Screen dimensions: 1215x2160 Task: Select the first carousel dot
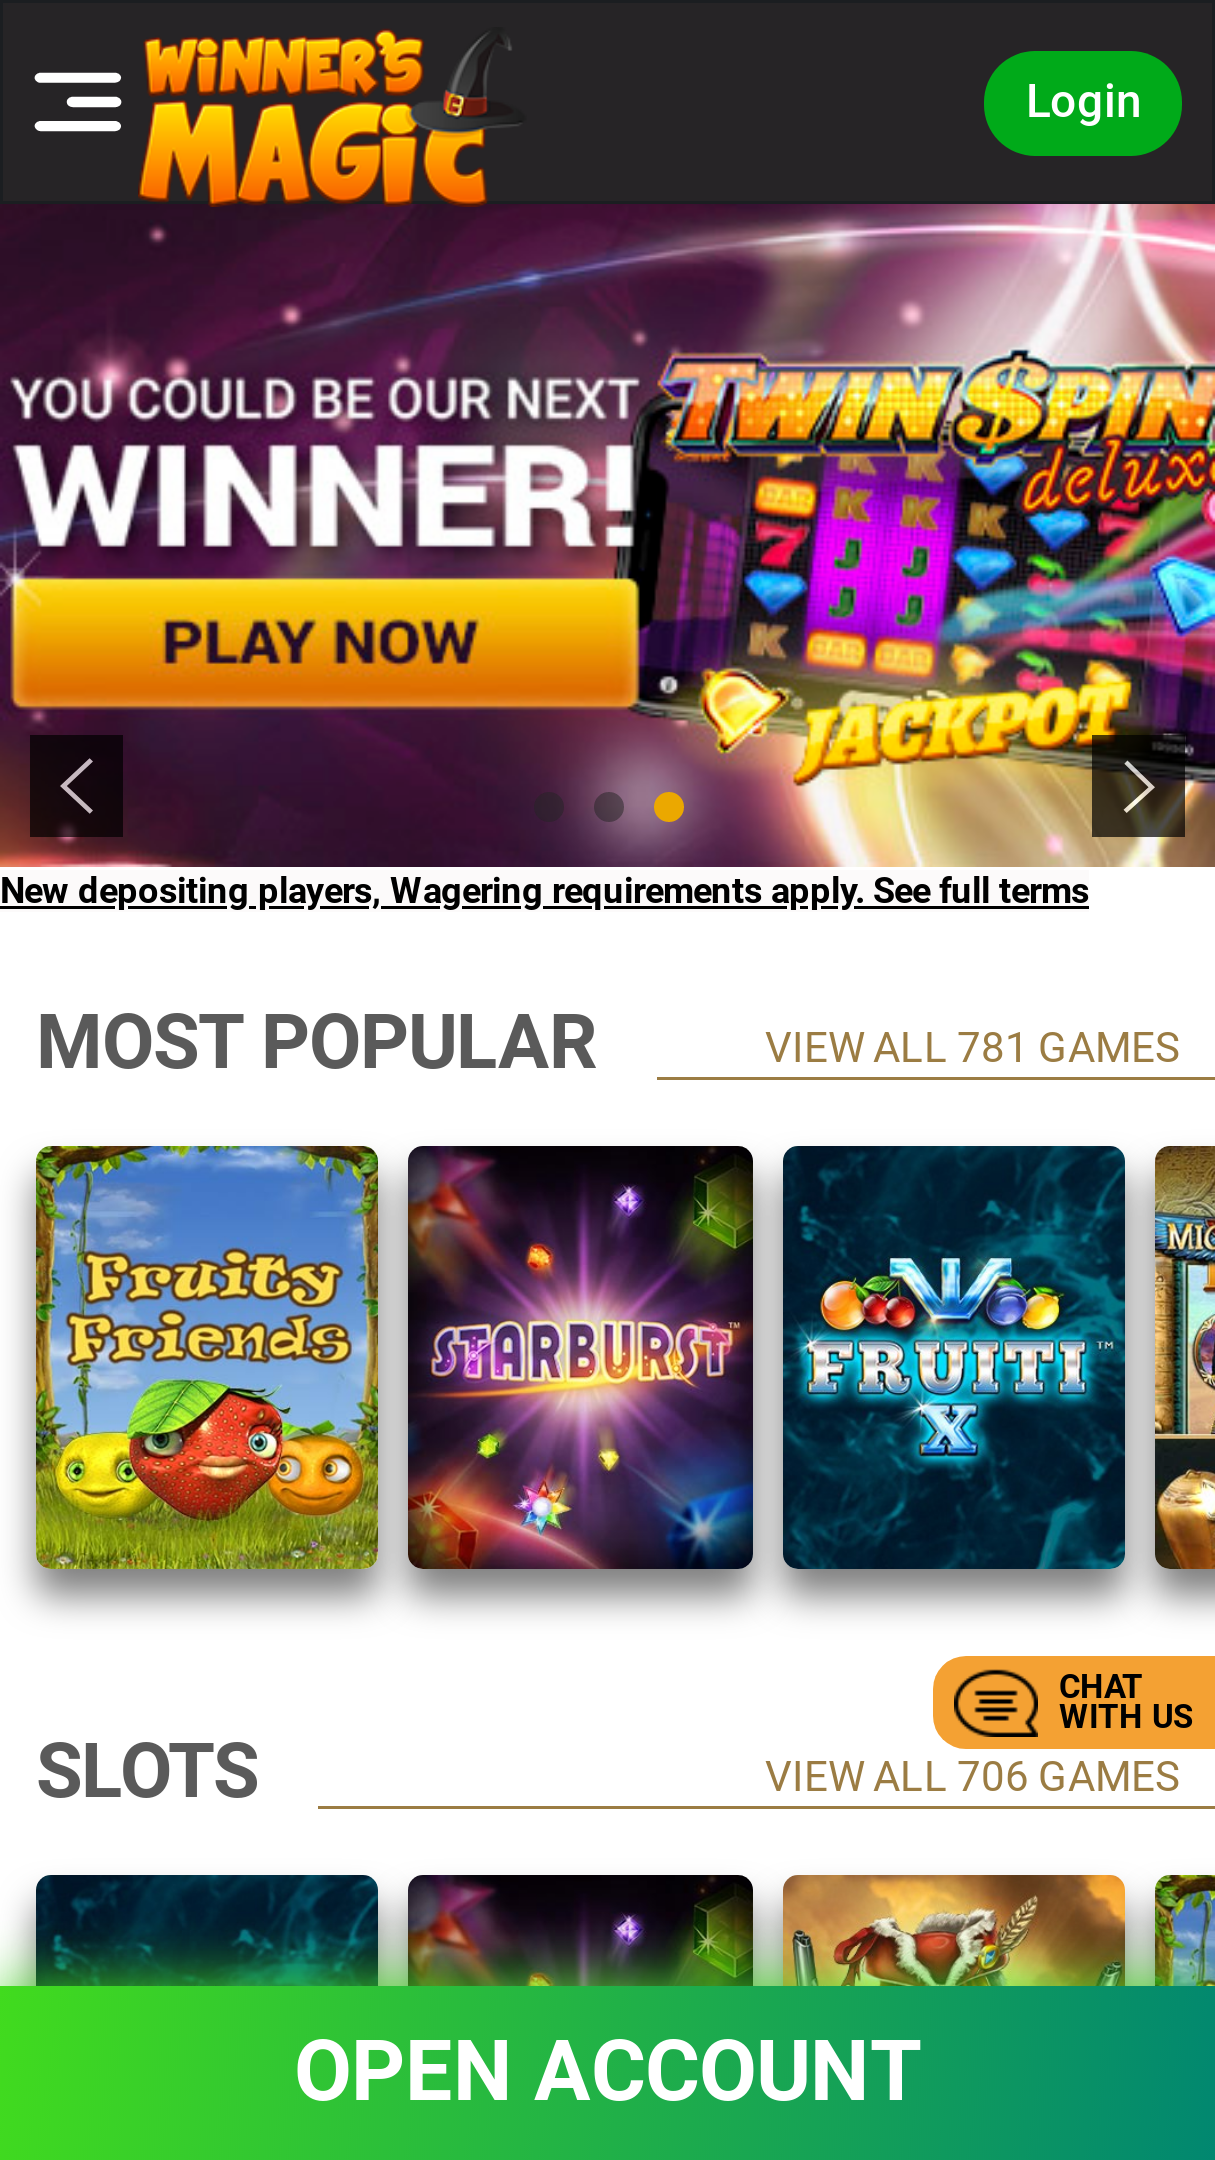click(x=549, y=807)
